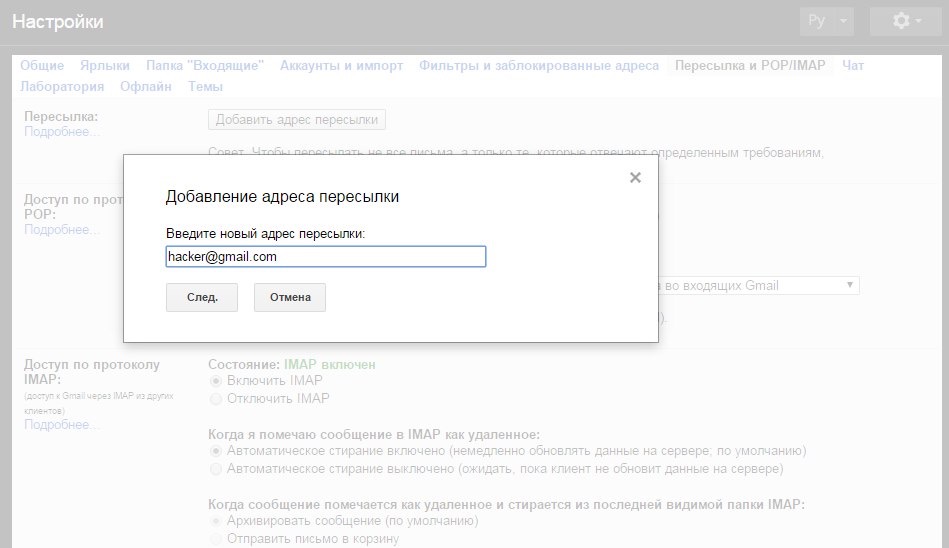Click the След. button
Viewport: 949px width, 548px height.
point(202,297)
